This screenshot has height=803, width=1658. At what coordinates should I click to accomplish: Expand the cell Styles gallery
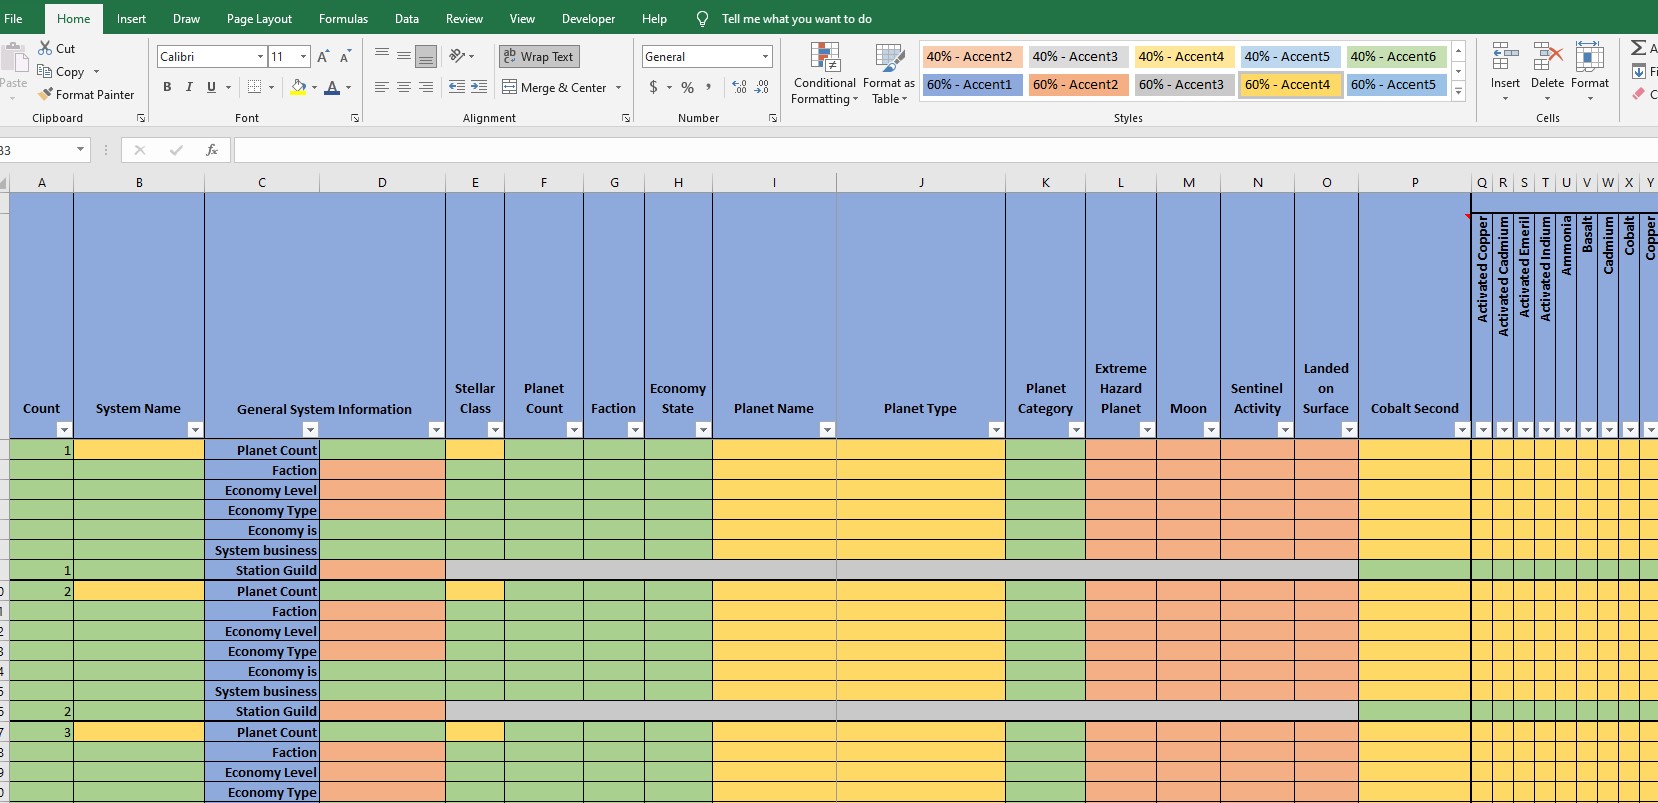coord(1458,92)
